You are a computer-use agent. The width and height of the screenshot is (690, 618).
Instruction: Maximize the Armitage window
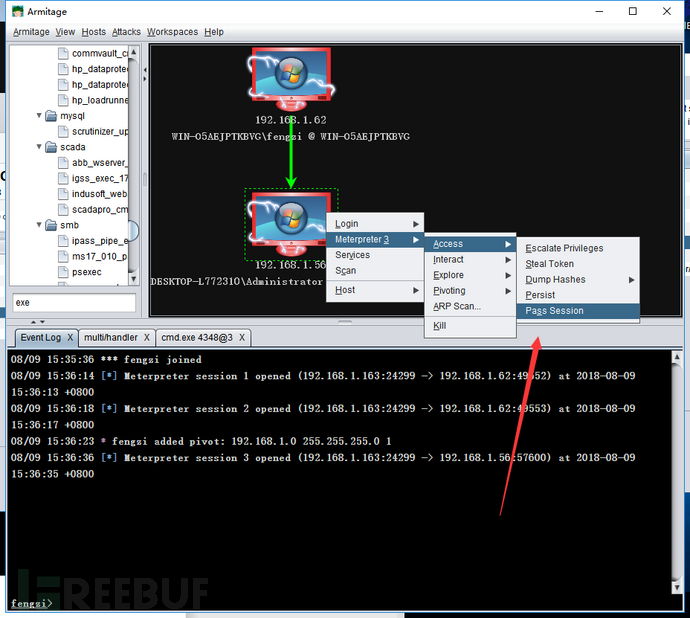pyautogui.click(x=633, y=11)
